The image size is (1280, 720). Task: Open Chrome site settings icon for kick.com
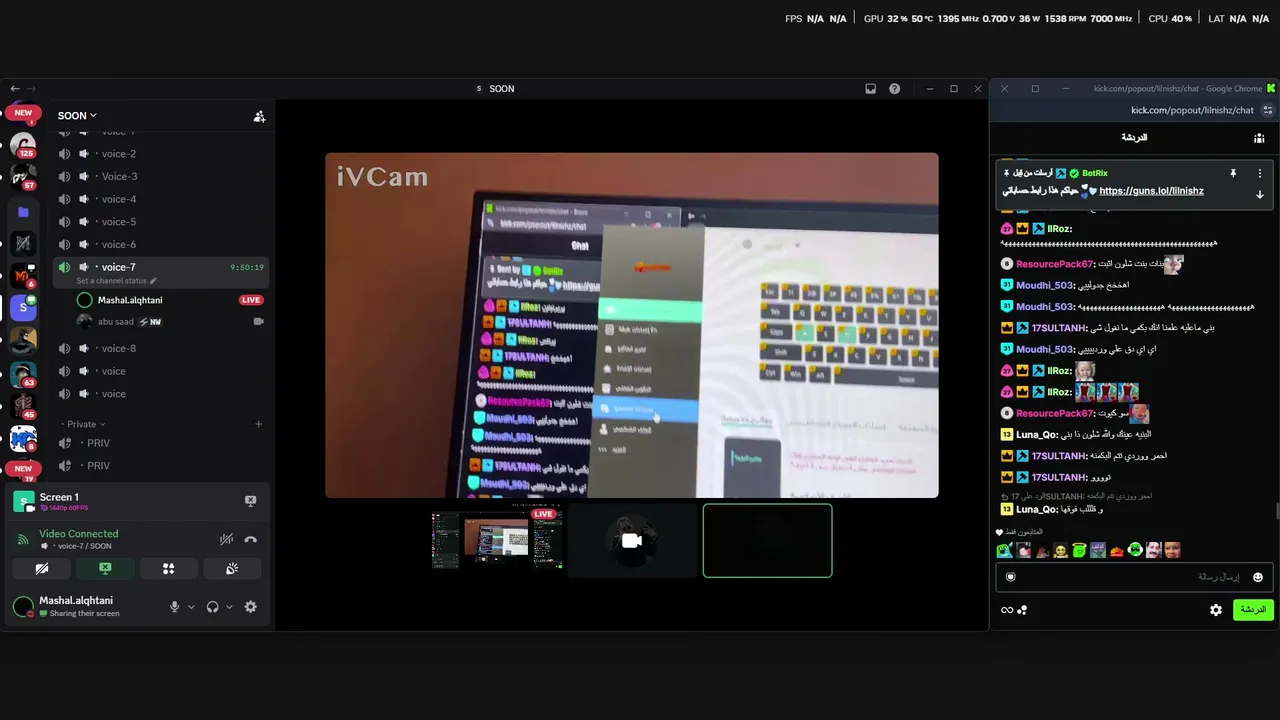click(x=1268, y=110)
